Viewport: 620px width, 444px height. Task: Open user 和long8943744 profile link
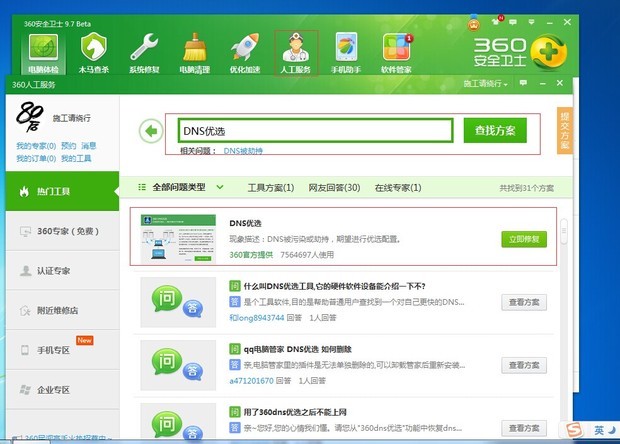pyautogui.click(x=257, y=317)
